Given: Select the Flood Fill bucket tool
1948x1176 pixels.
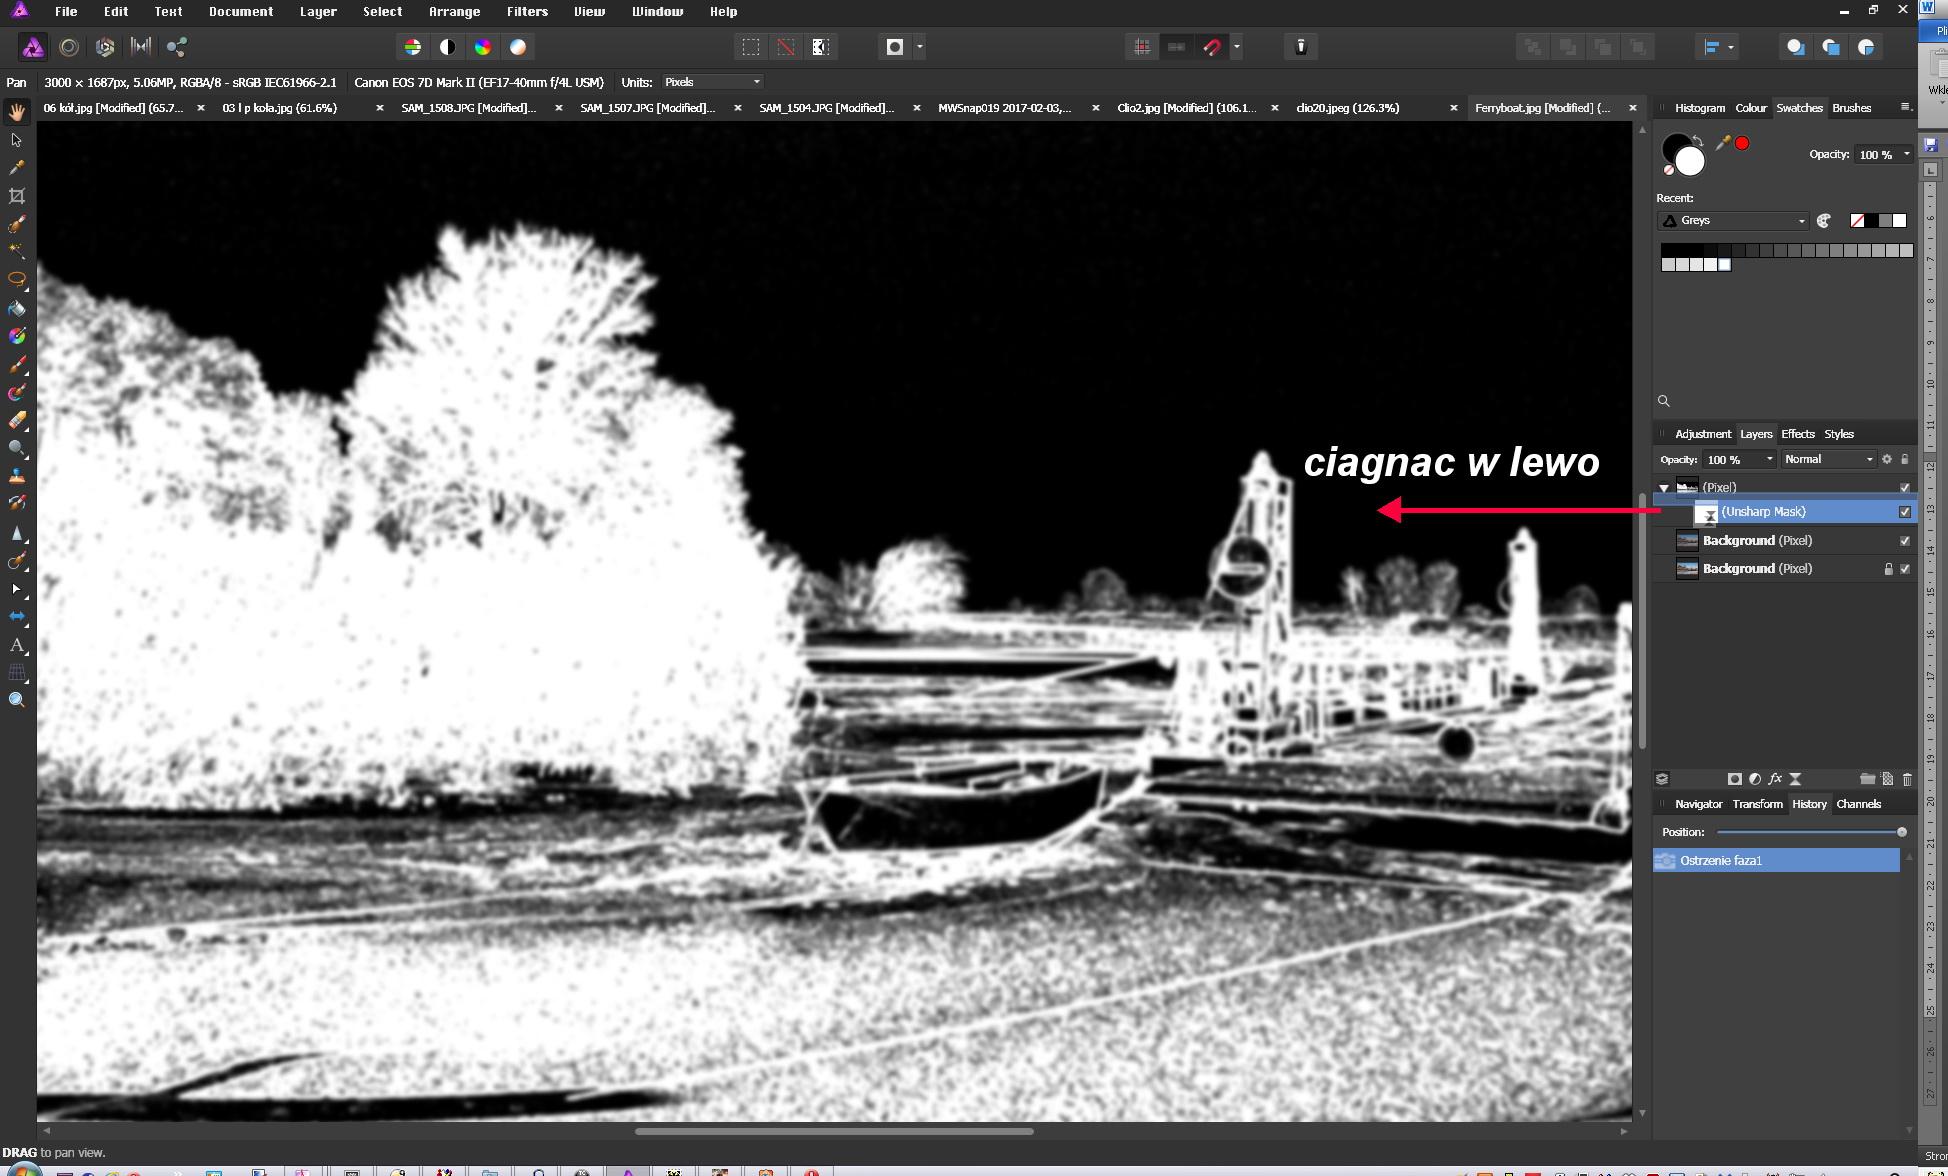Looking at the screenshot, I should (x=16, y=308).
